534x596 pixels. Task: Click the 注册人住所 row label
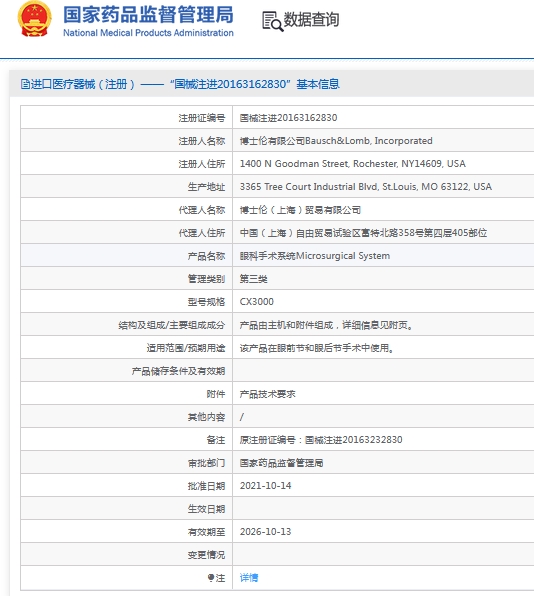coord(202,164)
